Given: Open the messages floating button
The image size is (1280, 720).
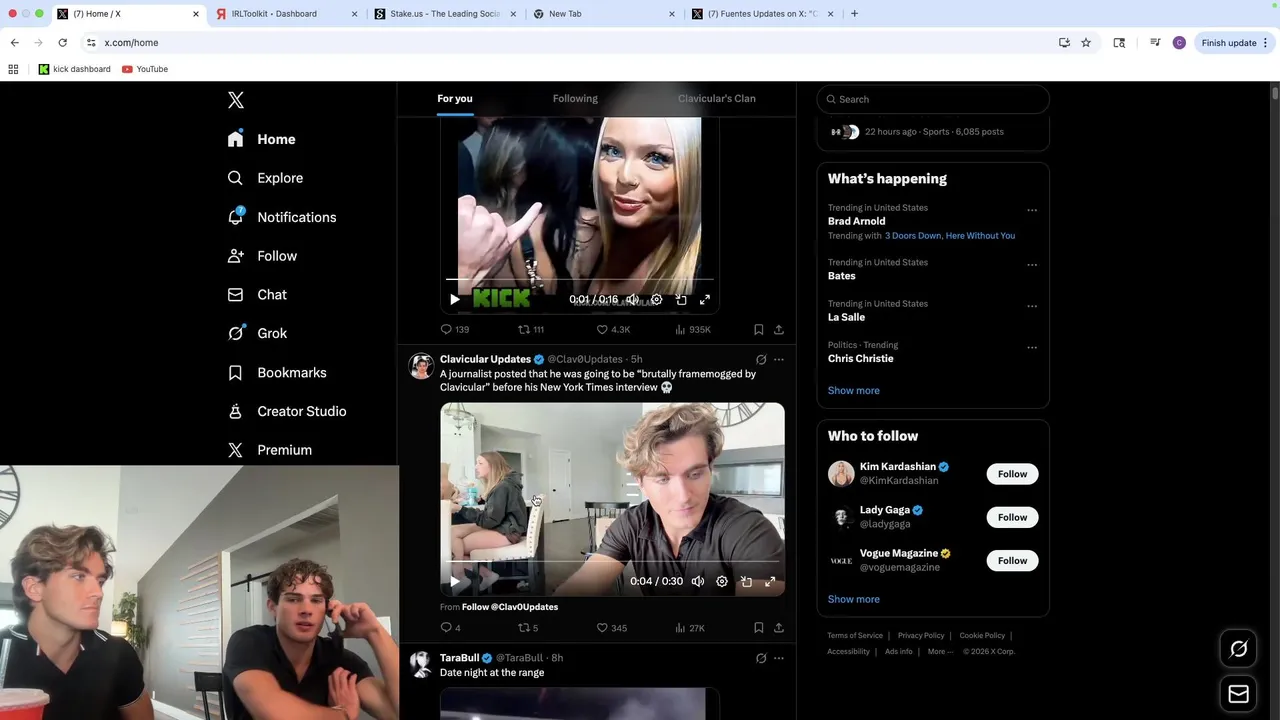Looking at the screenshot, I should tap(1238, 694).
